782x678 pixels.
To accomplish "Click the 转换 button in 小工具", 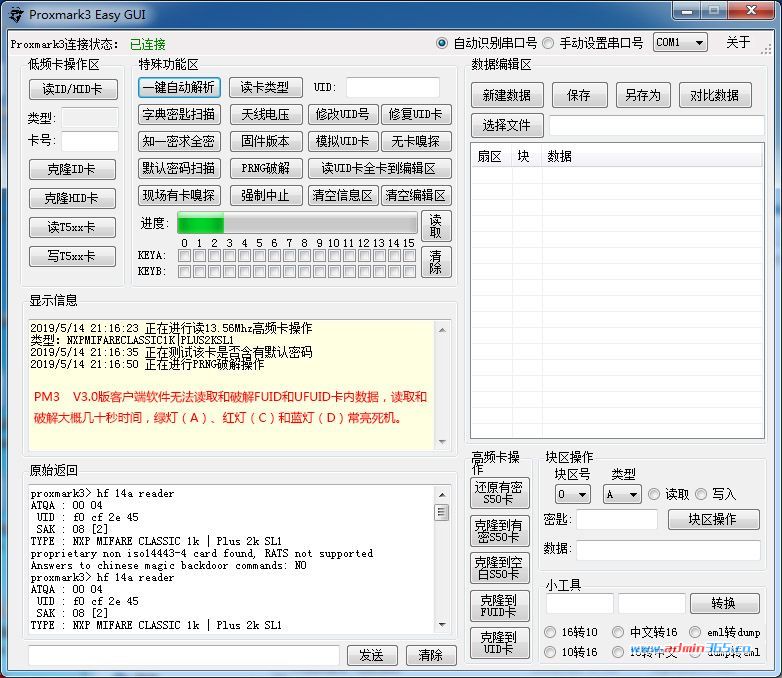I will coord(725,604).
